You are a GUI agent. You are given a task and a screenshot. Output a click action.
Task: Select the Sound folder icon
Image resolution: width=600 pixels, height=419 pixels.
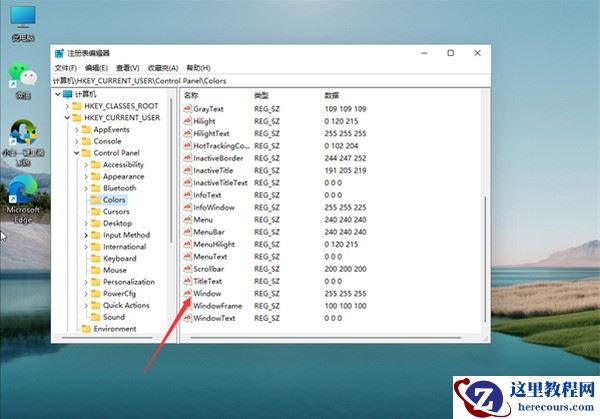coord(95,317)
